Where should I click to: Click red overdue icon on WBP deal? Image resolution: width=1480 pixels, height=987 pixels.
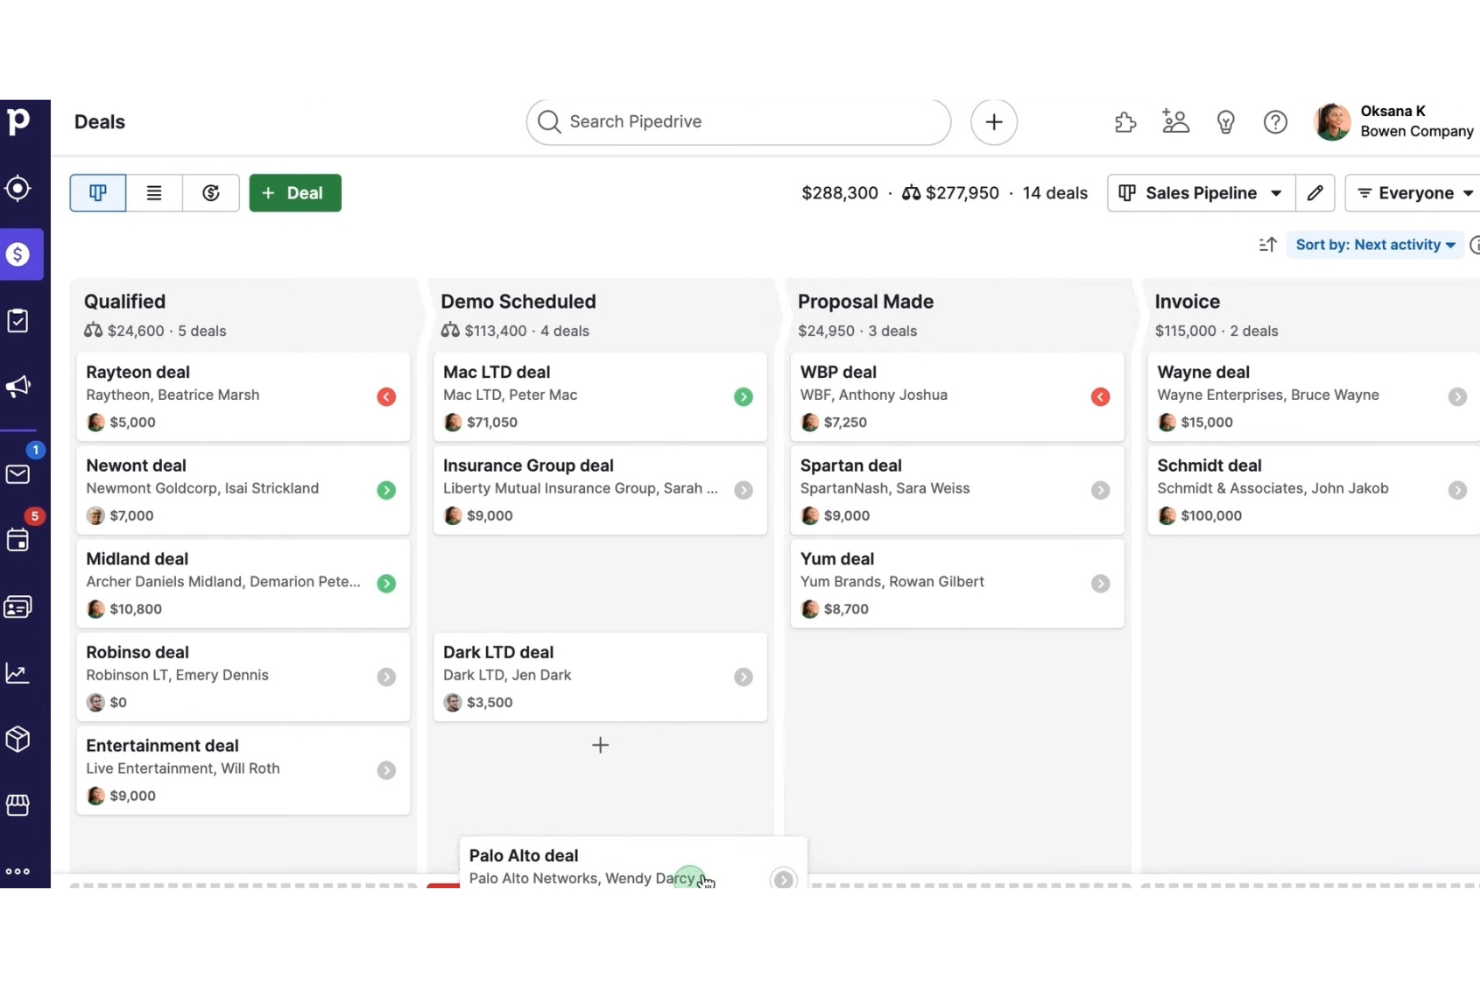click(x=1100, y=397)
